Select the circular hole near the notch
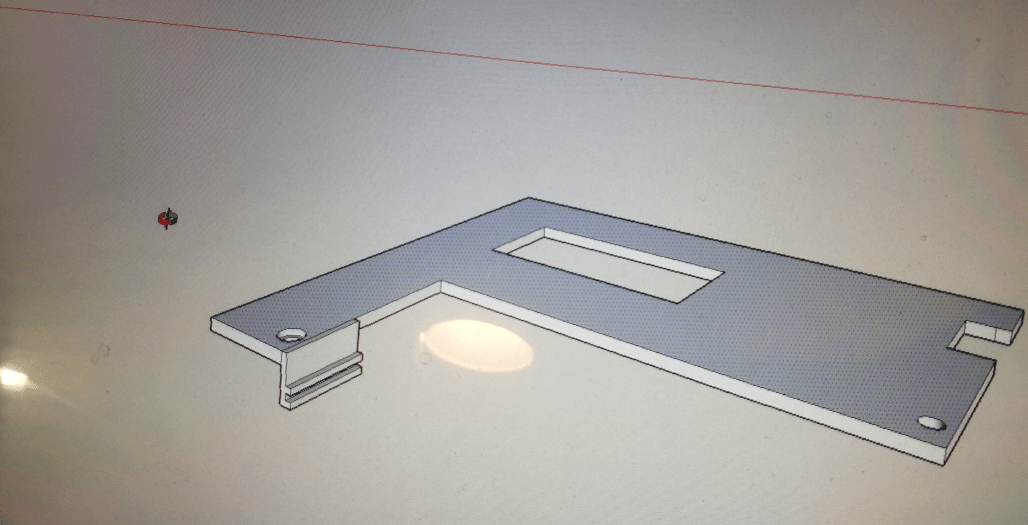1028x525 pixels. pos(931,423)
